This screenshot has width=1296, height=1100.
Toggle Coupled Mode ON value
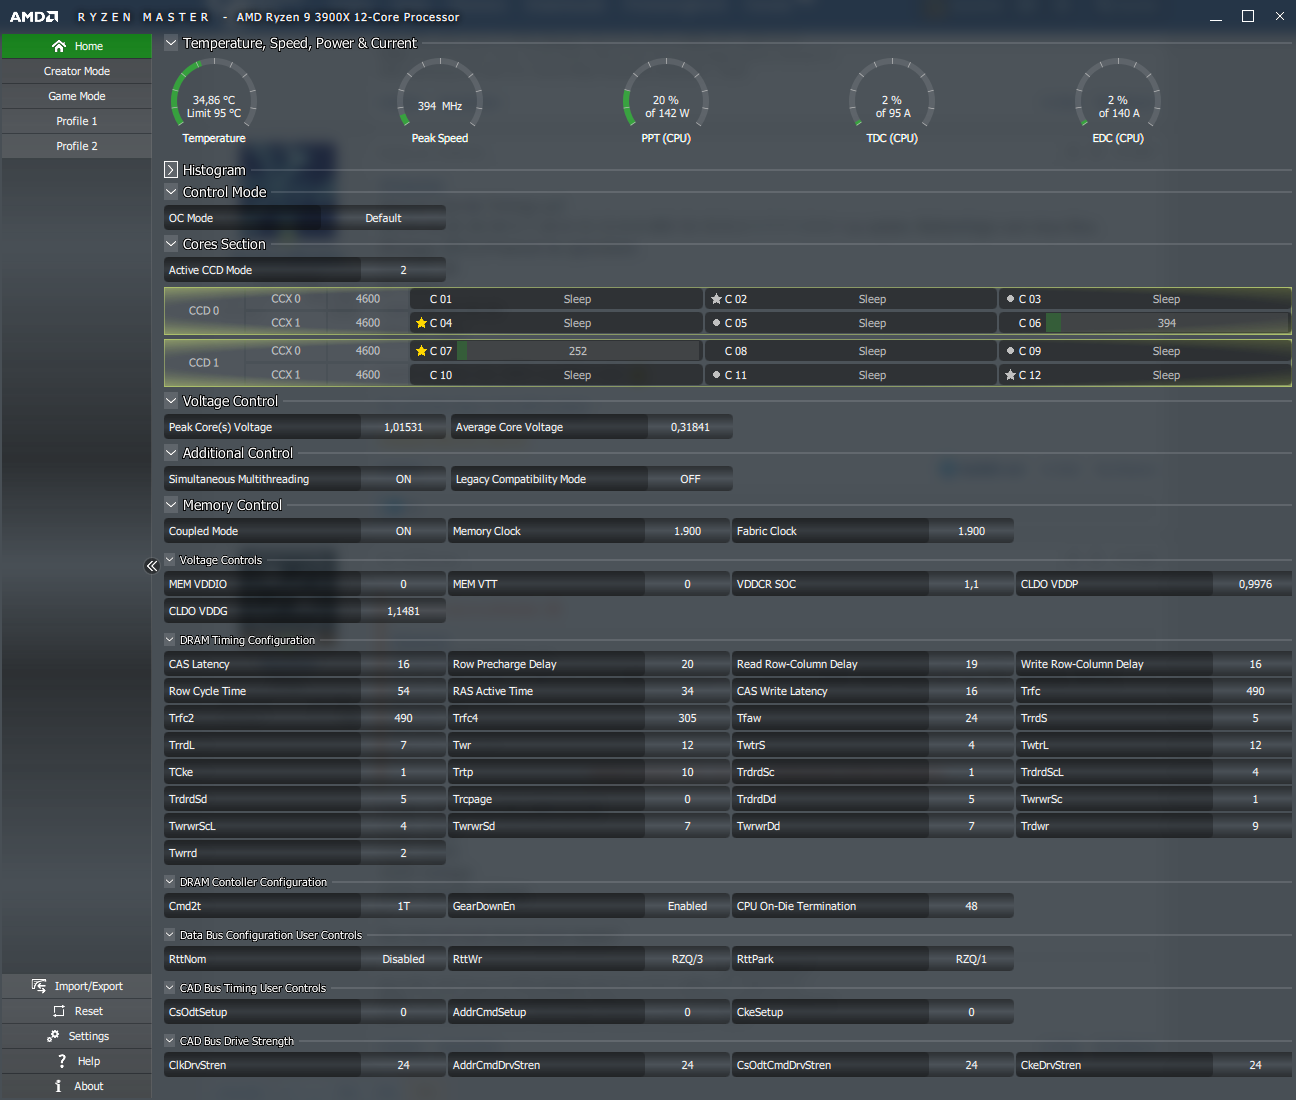(x=403, y=531)
